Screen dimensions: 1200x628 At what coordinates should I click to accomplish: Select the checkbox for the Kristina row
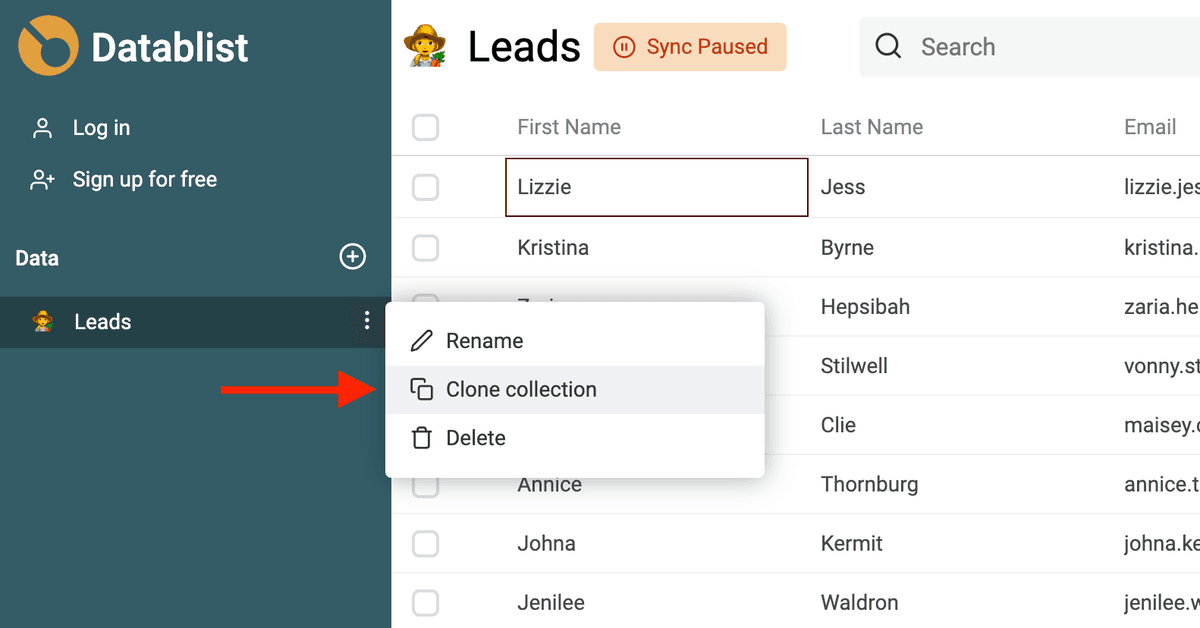(x=426, y=247)
